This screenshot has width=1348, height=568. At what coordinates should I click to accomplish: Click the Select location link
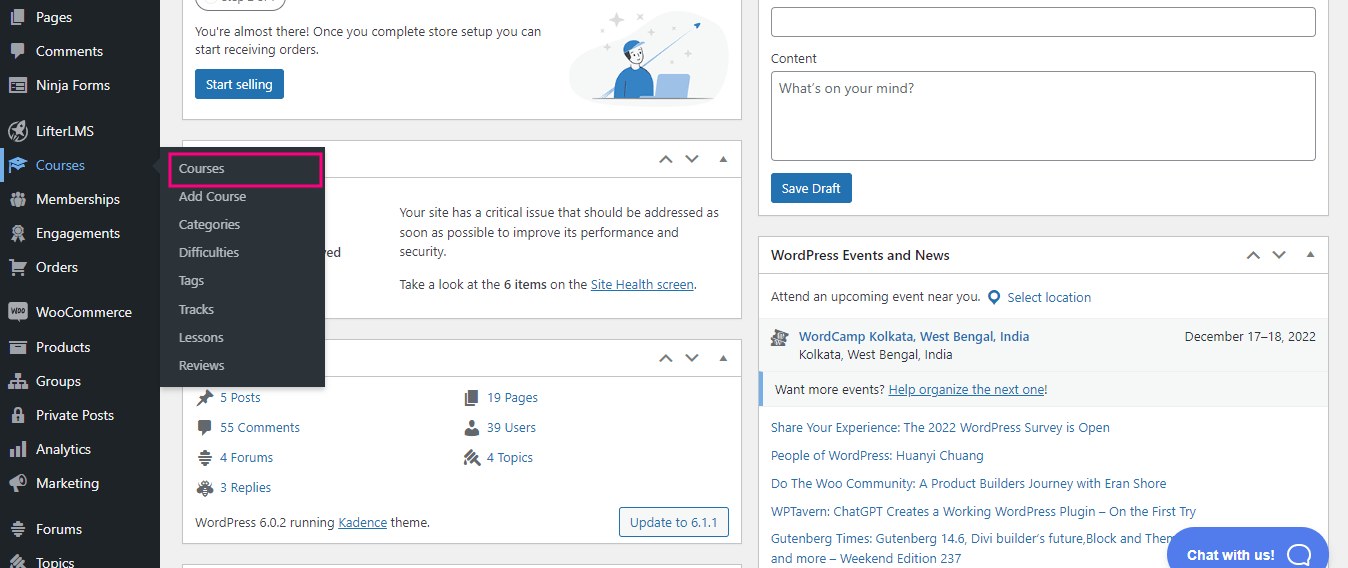coord(1049,297)
